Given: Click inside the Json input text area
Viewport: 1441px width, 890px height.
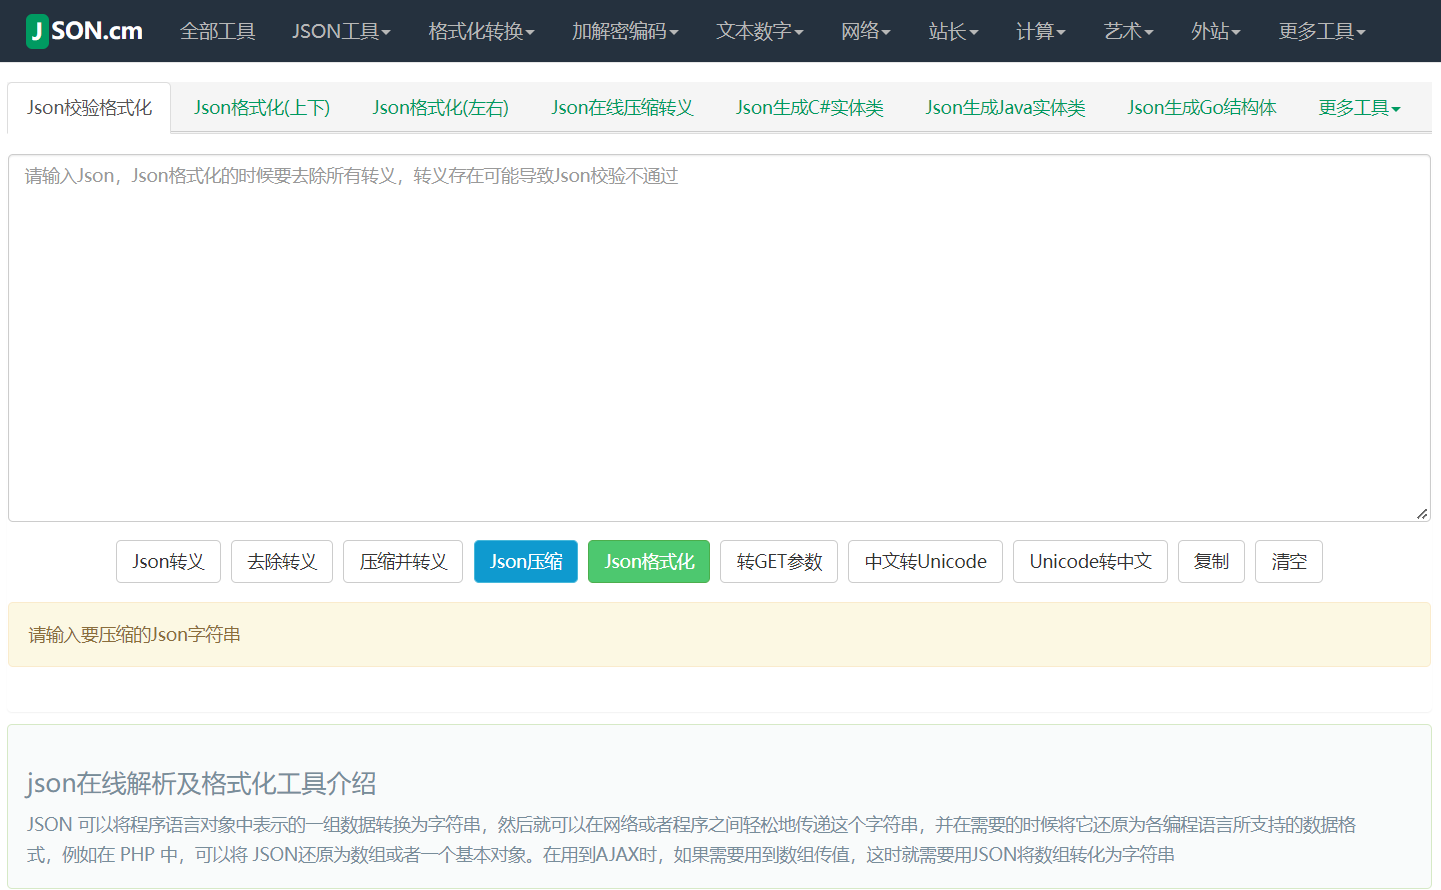Looking at the screenshot, I should [x=718, y=340].
